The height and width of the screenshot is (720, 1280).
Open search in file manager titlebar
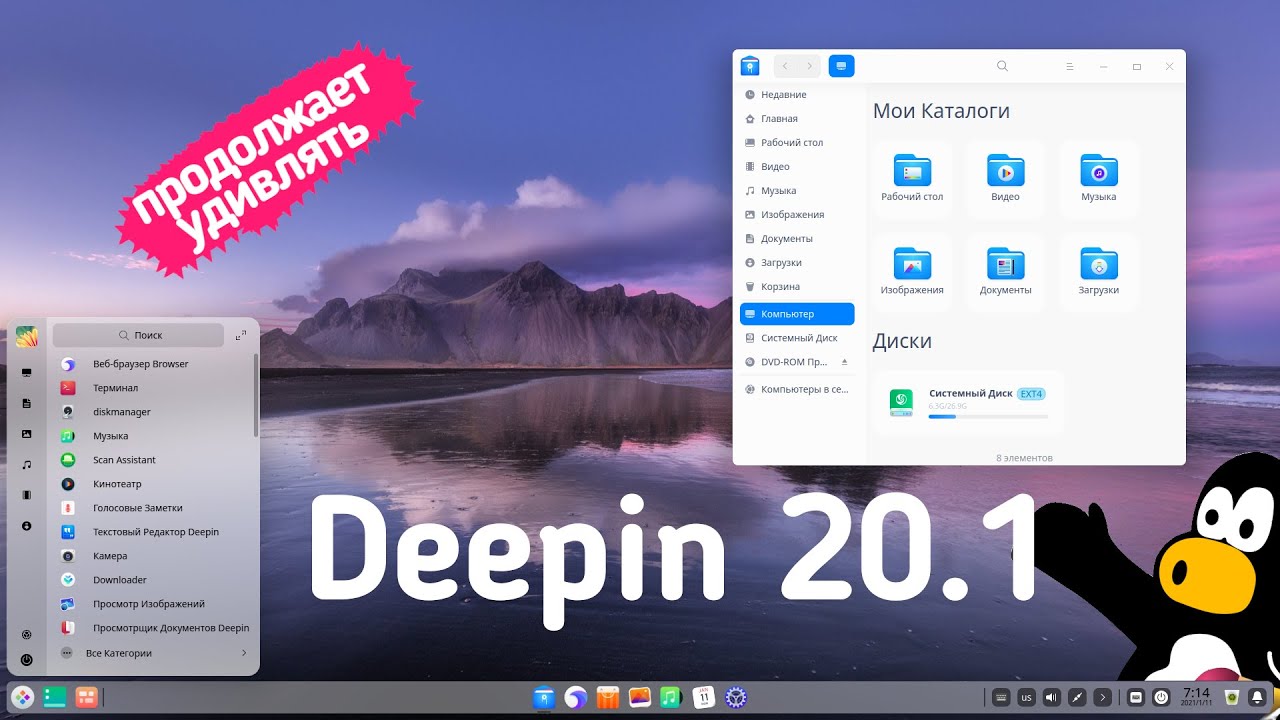click(1003, 66)
